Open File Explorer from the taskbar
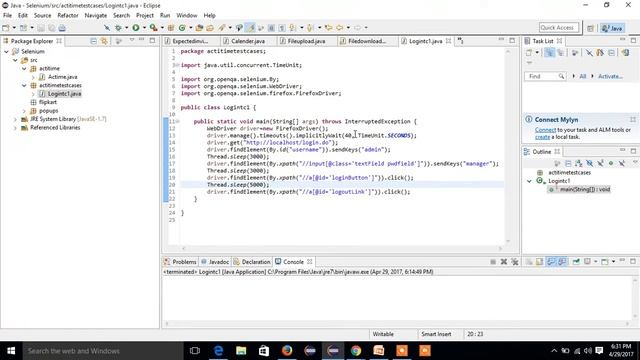 coord(241,351)
